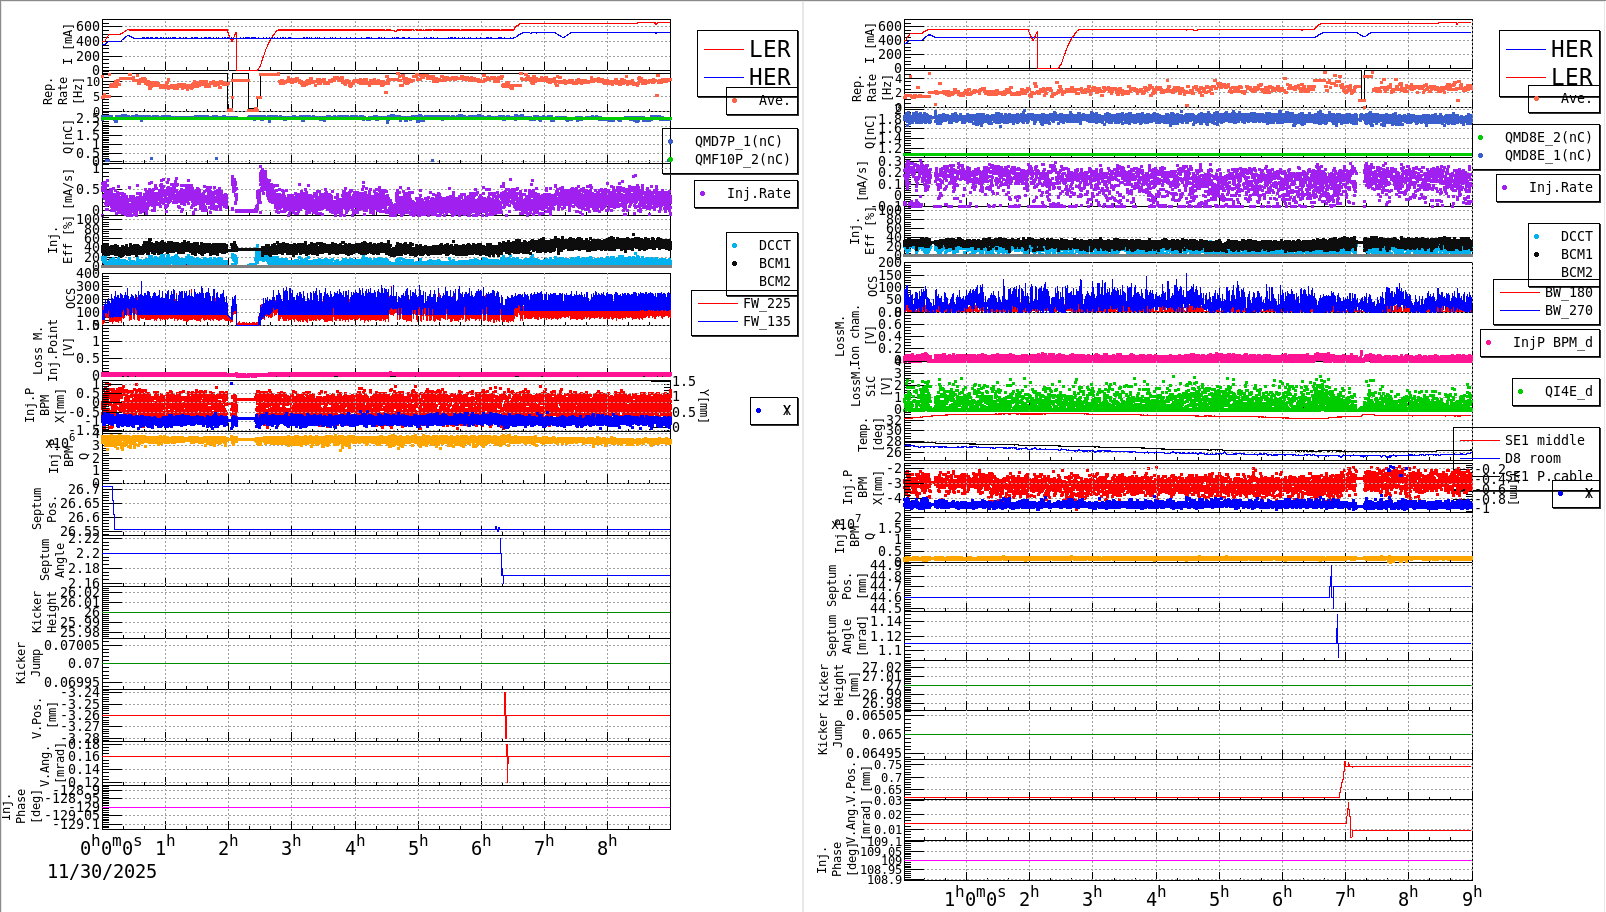Click the BCM2 label in the right DCCT legend box
This screenshot has width=1606, height=912.
point(1575,272)
